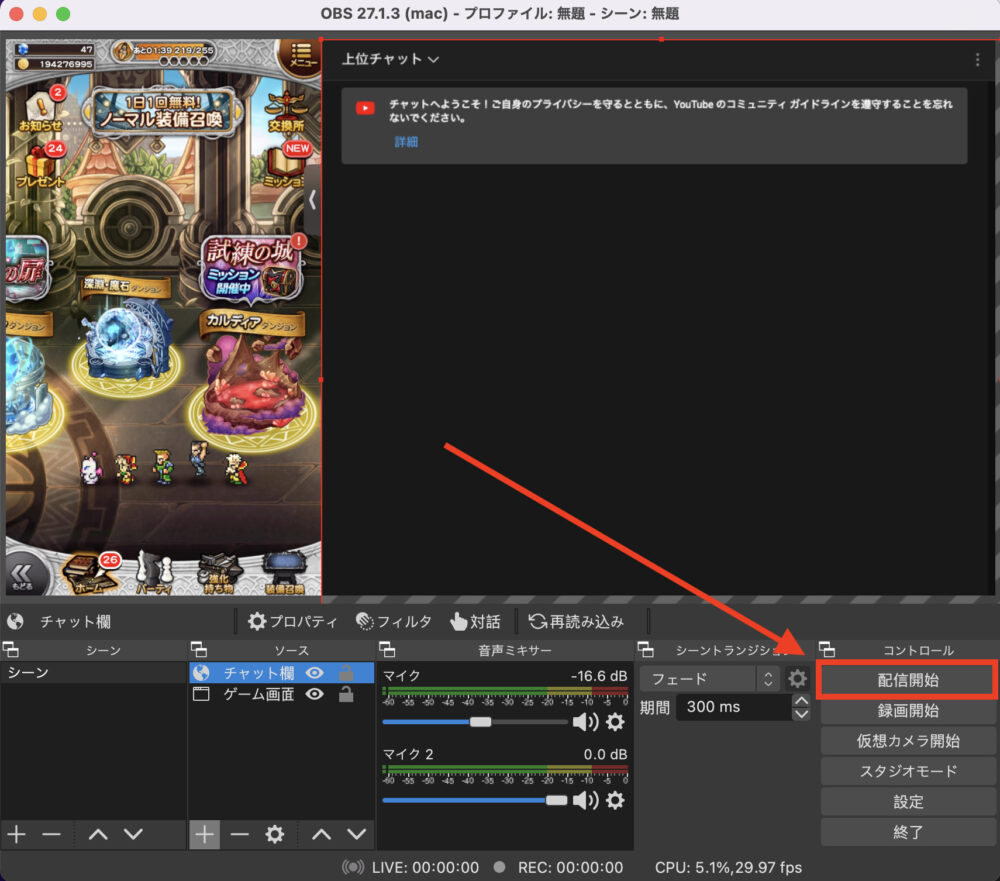Enable スタジオモード studio mode
The image size is (1000, 881).
click(x=908, y=771)
